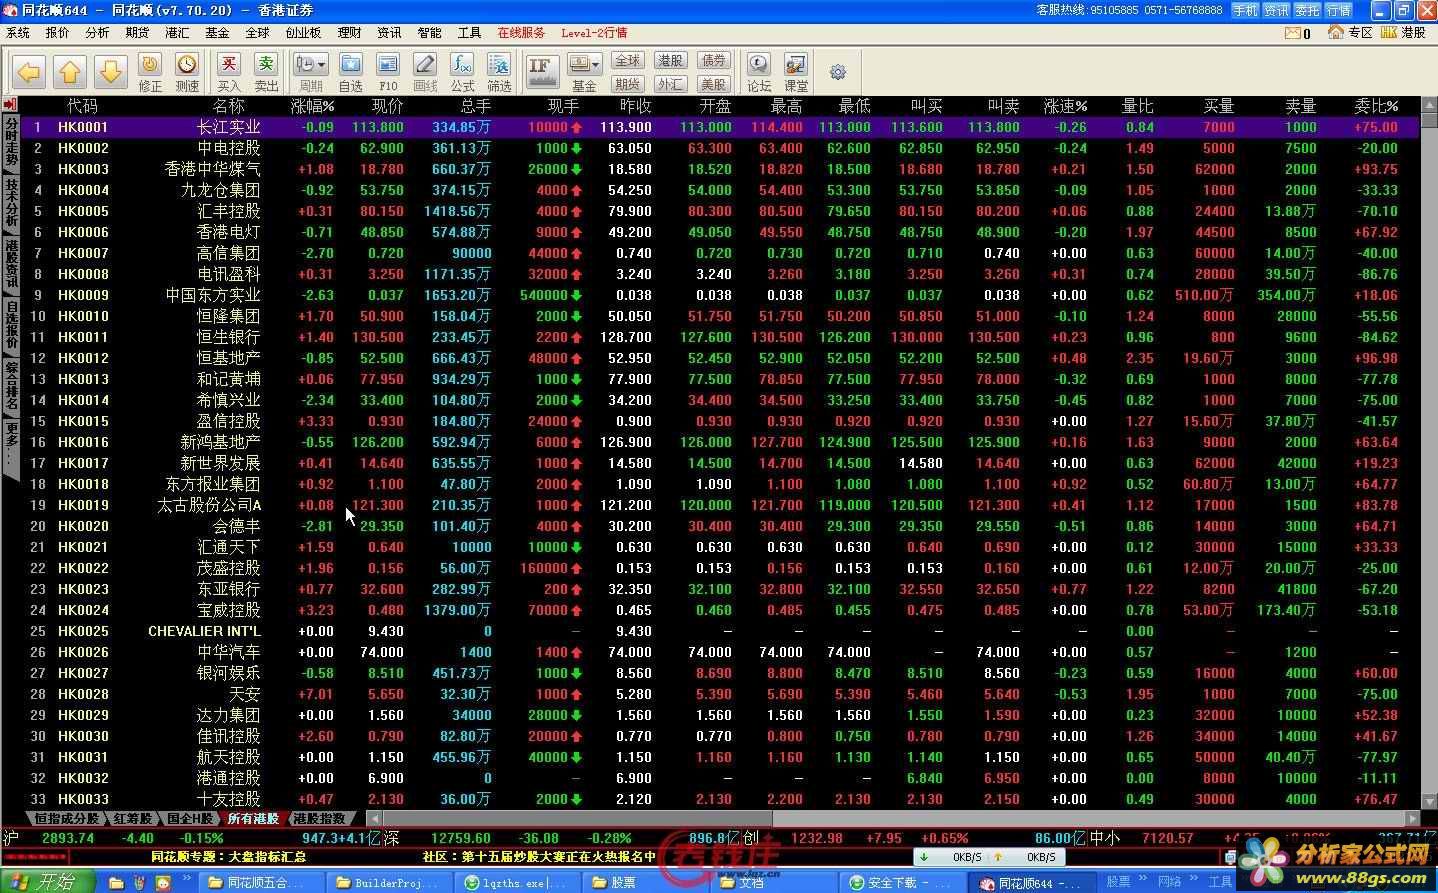The height and width of the screenshot is (893, 1438).
Task: Open the 分析 menu
Action: click(97, 33)
